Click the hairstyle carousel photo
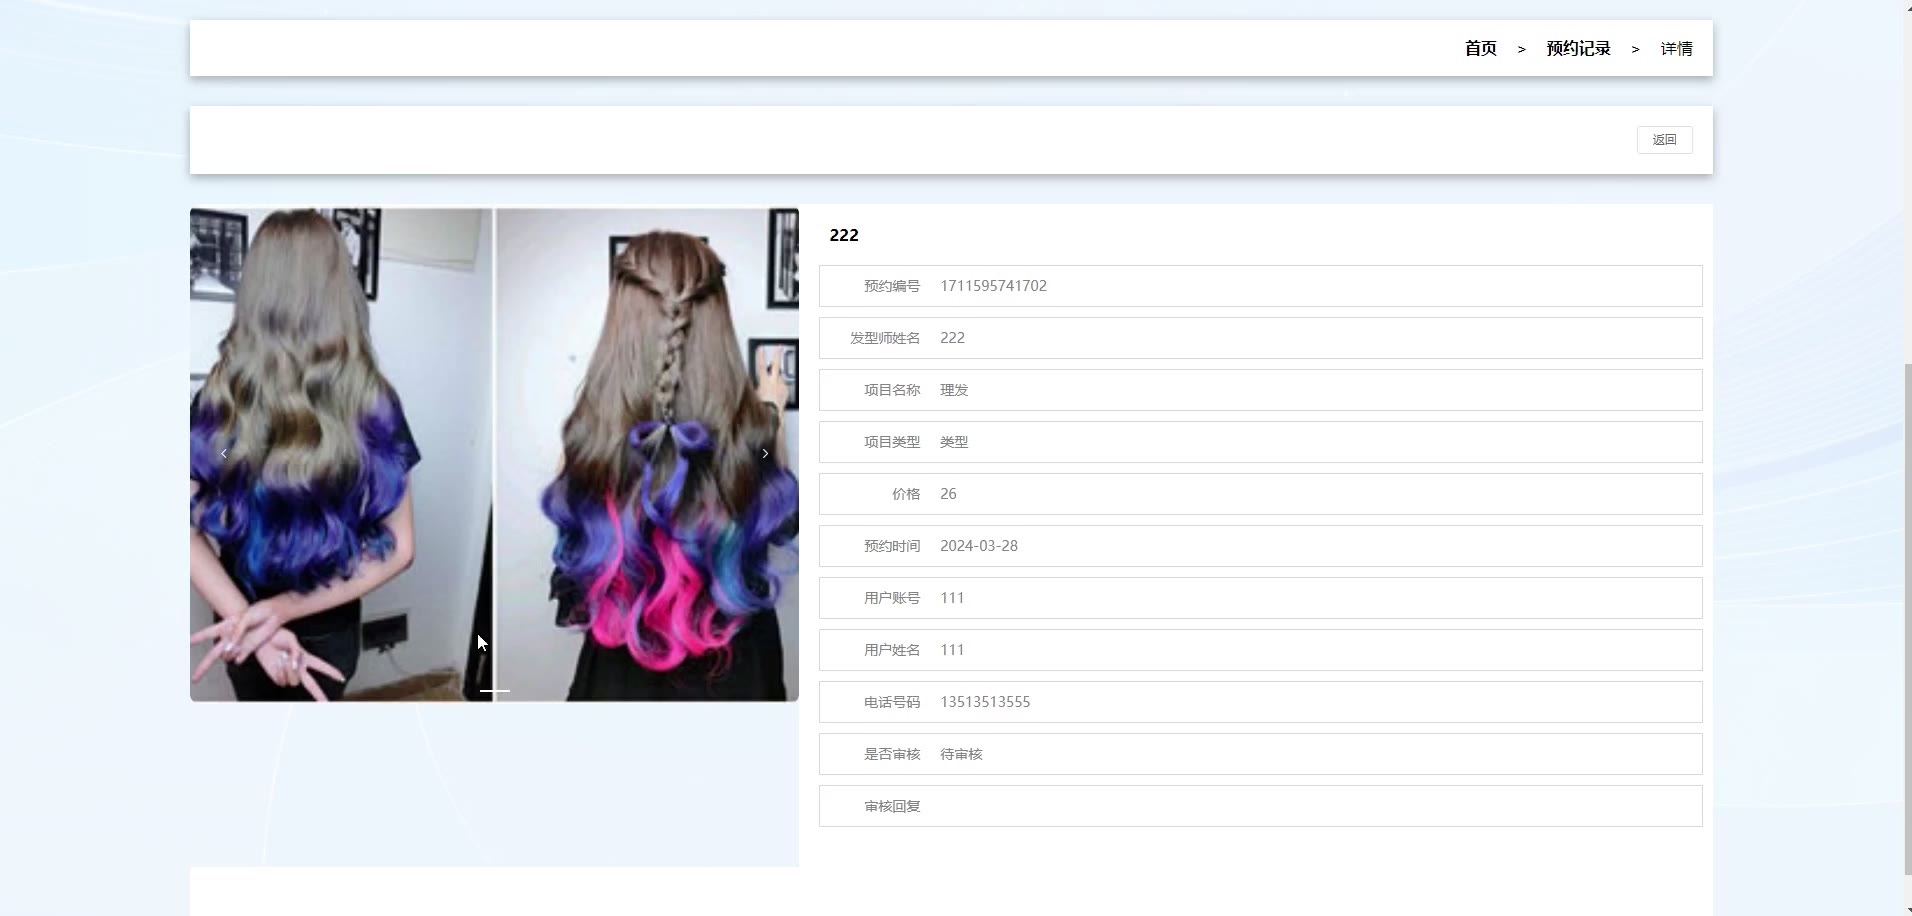Screen dimensions: 1912x916 [494, 454]
